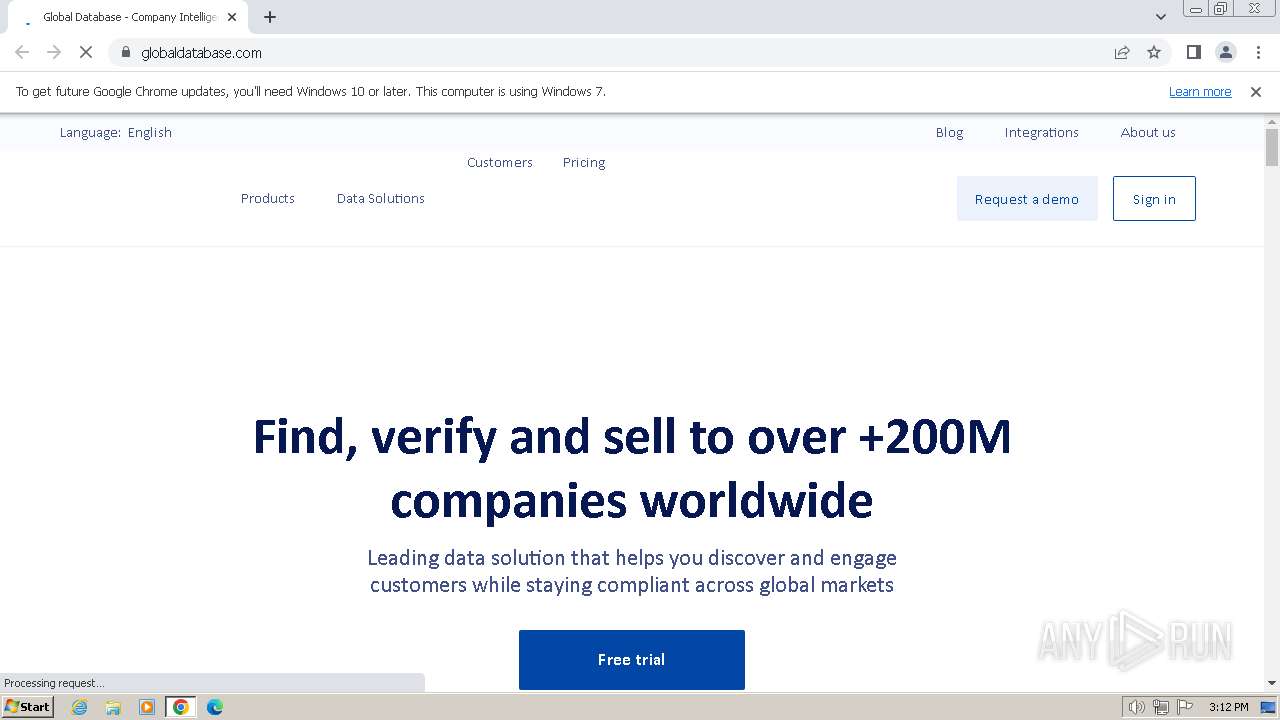The height and width of the screenshot is (720, 1280).
Task: Click the Request a demo button
Action: 1027,199
